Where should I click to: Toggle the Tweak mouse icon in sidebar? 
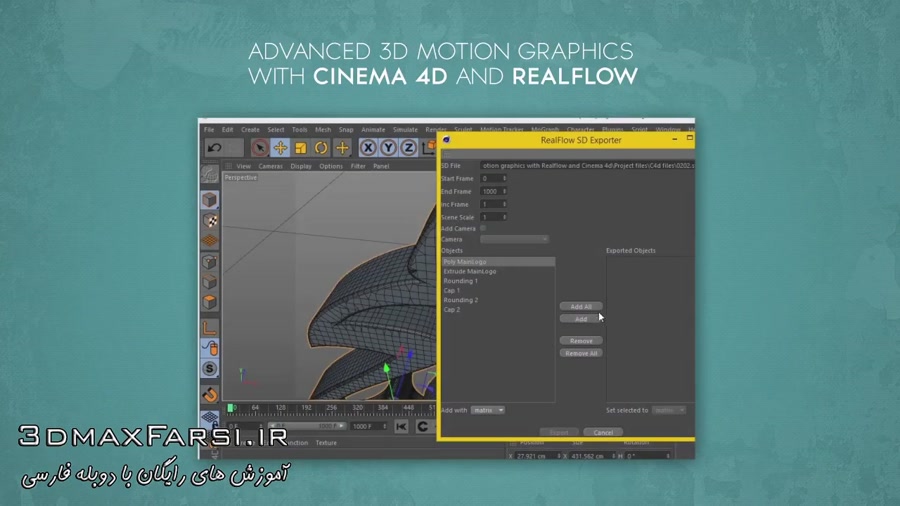[x=210, y=348]
